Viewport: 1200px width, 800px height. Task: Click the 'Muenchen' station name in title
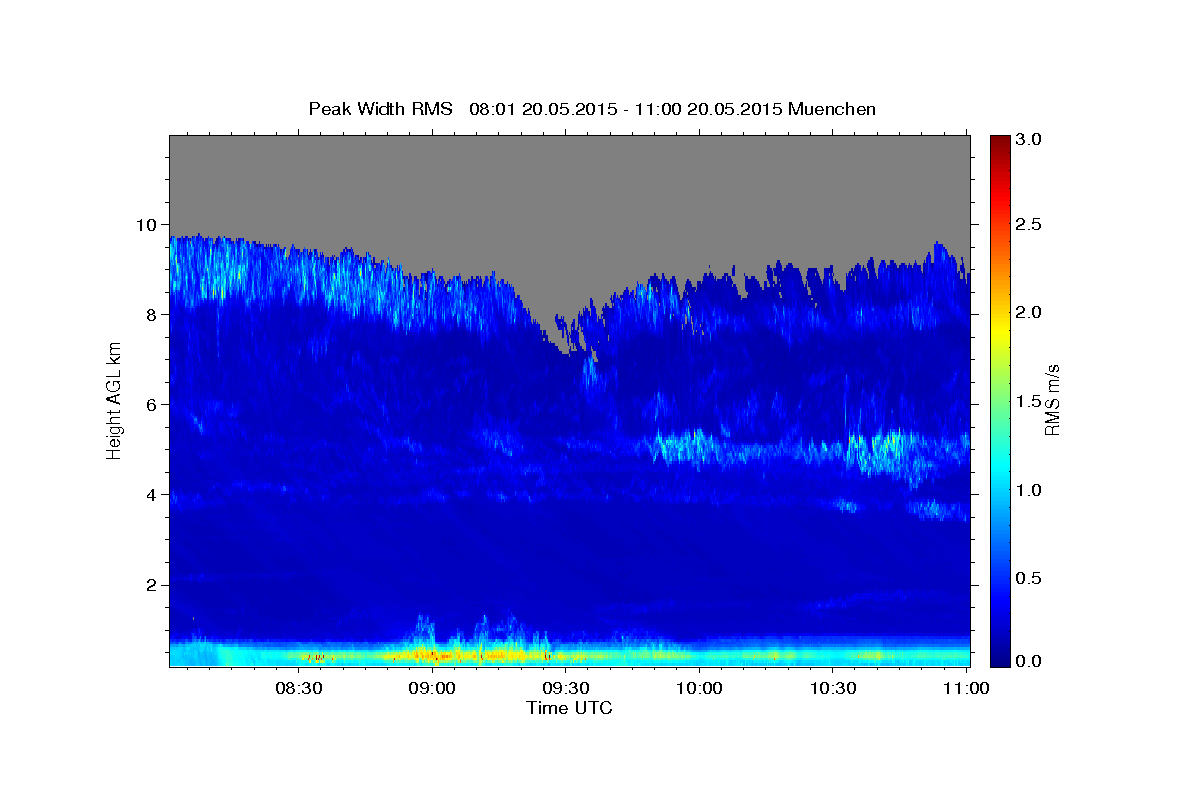(832, 108)
